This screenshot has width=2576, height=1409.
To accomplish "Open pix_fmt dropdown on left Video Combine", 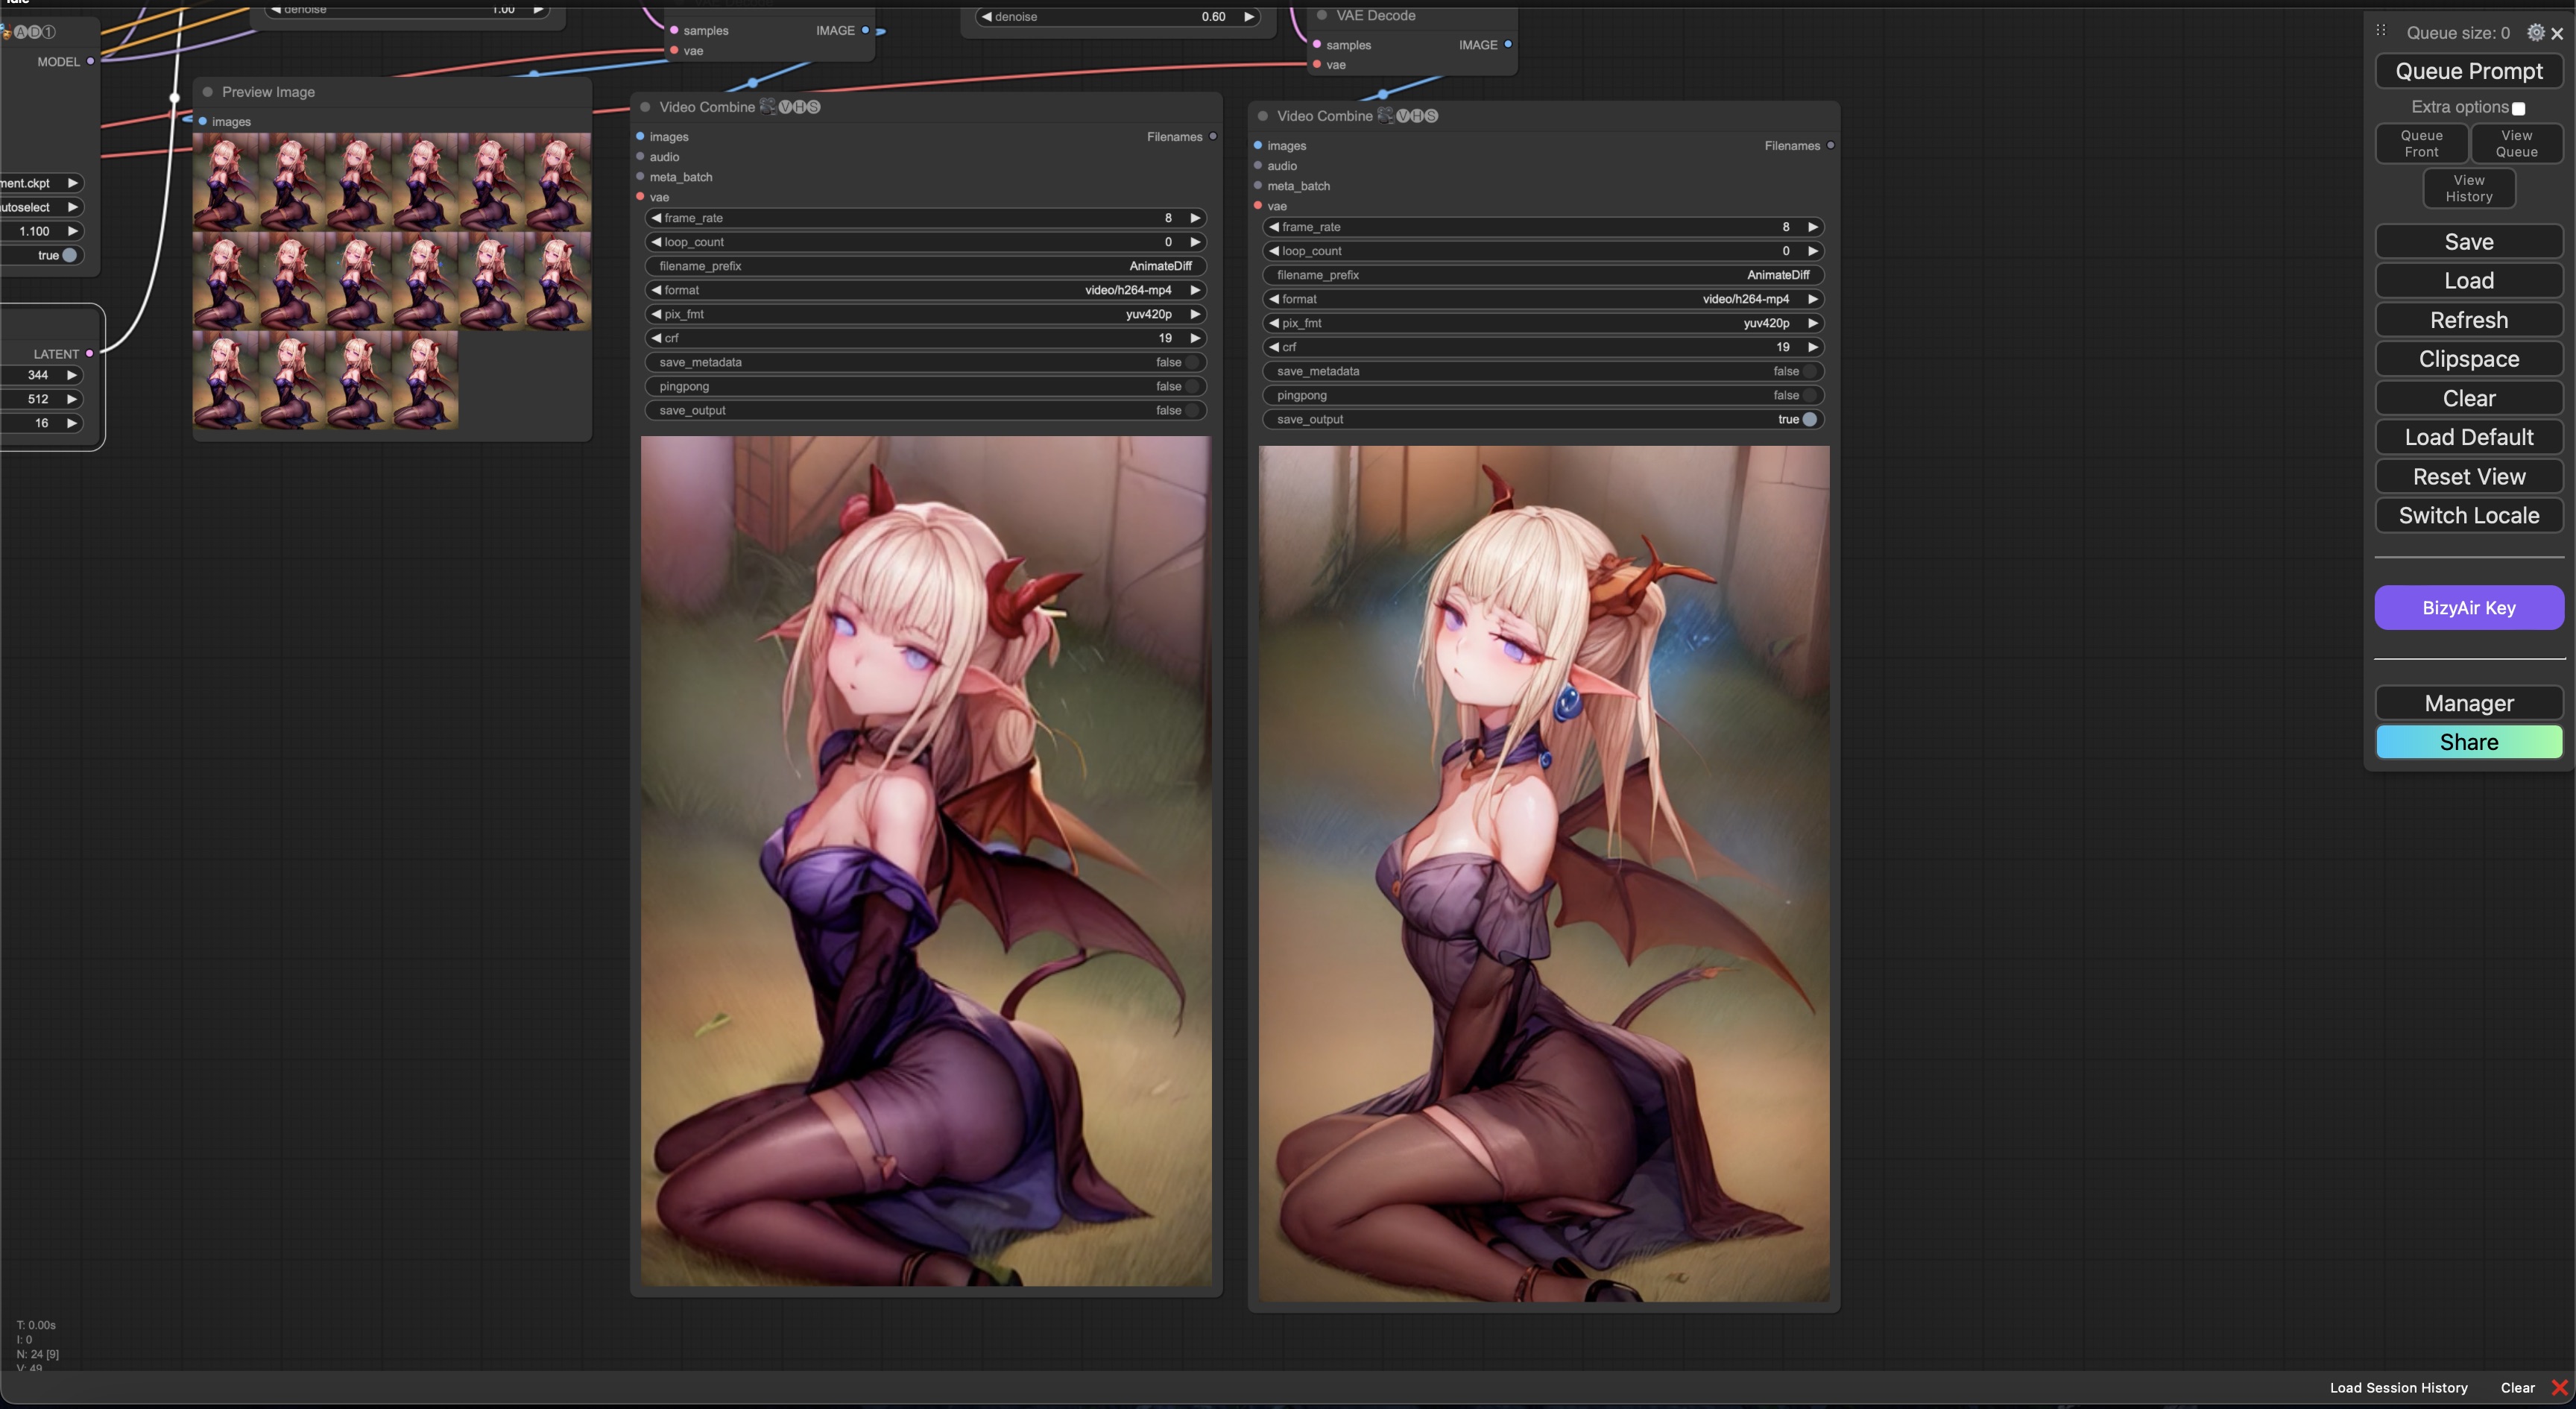I will [x=926, y=314].
